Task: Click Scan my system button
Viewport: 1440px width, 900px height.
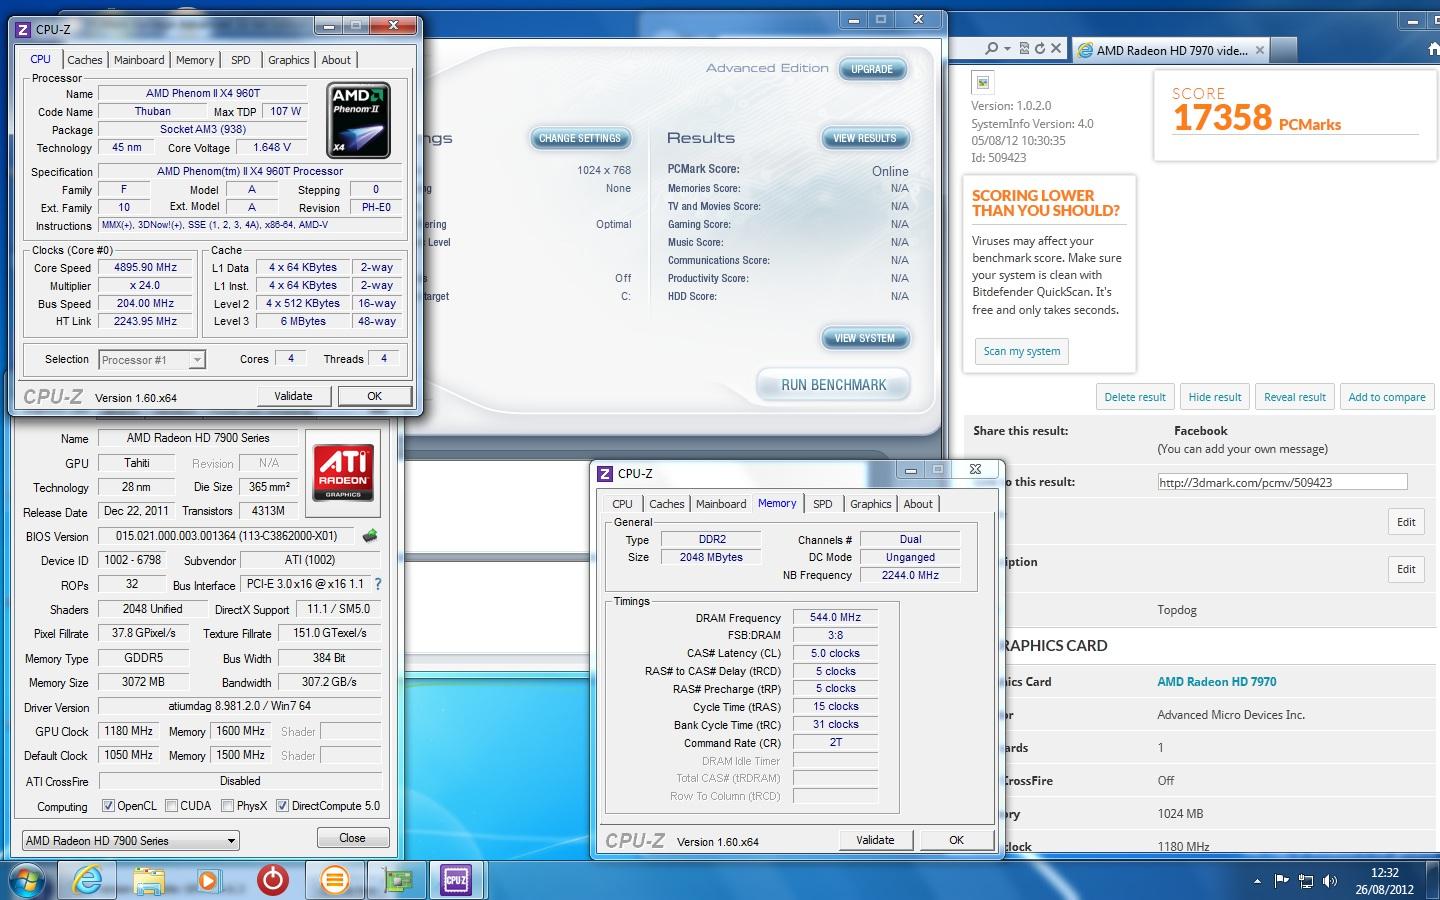Action: [1021, 351]
